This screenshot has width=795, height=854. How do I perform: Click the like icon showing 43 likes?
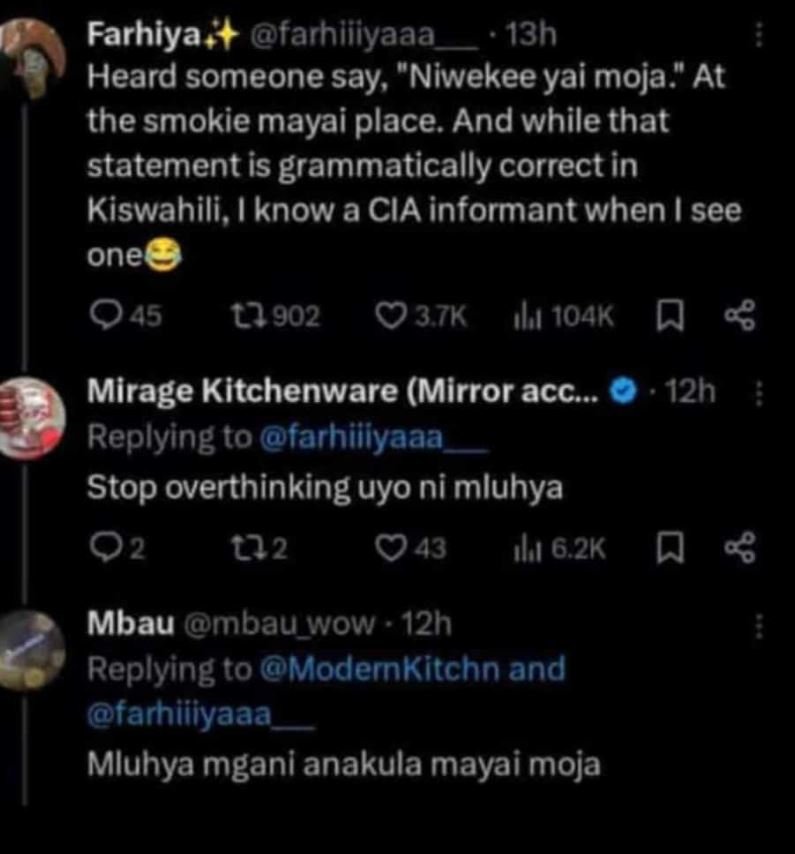point(392,547)
